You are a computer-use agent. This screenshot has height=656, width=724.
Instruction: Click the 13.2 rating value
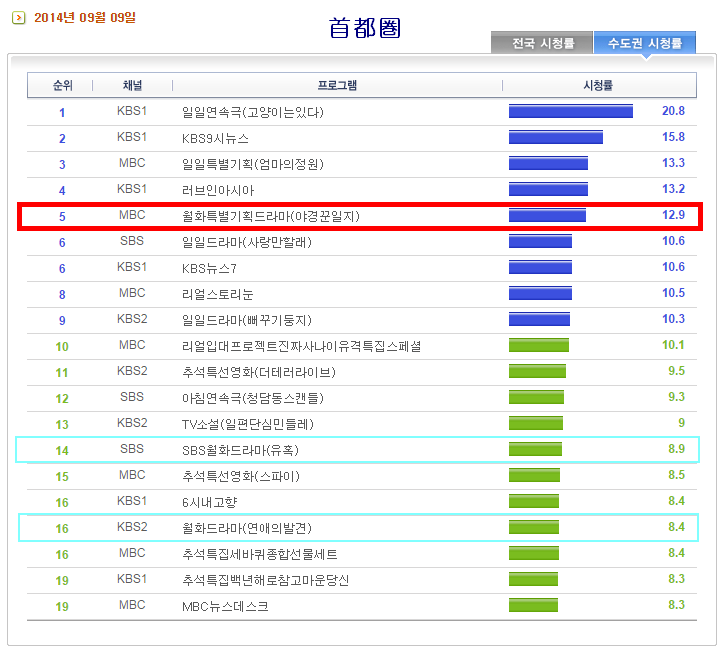click(x=673, y=189)
